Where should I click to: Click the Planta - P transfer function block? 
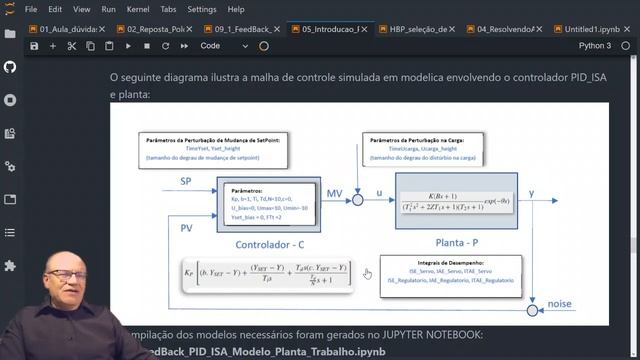pyautogui.click(x=456, y=201)
